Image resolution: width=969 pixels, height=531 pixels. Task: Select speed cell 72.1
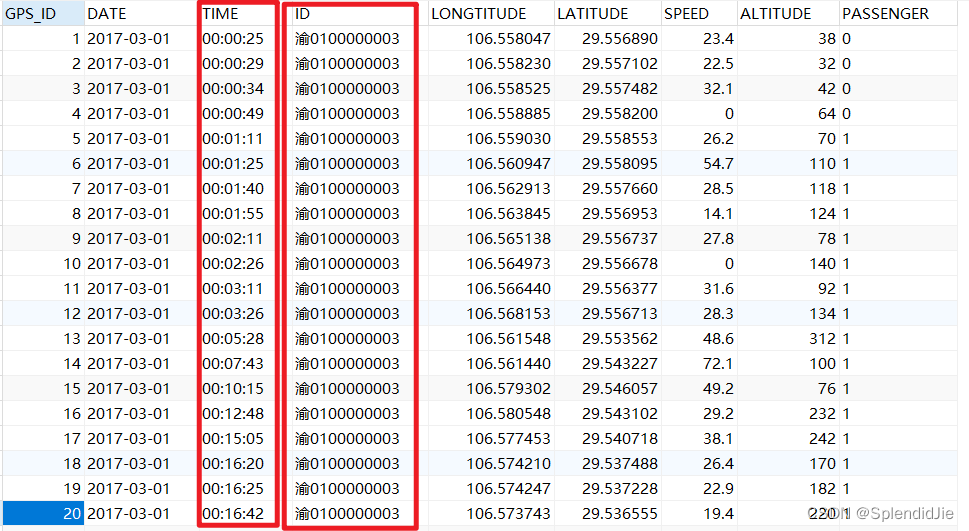point(718,364)
